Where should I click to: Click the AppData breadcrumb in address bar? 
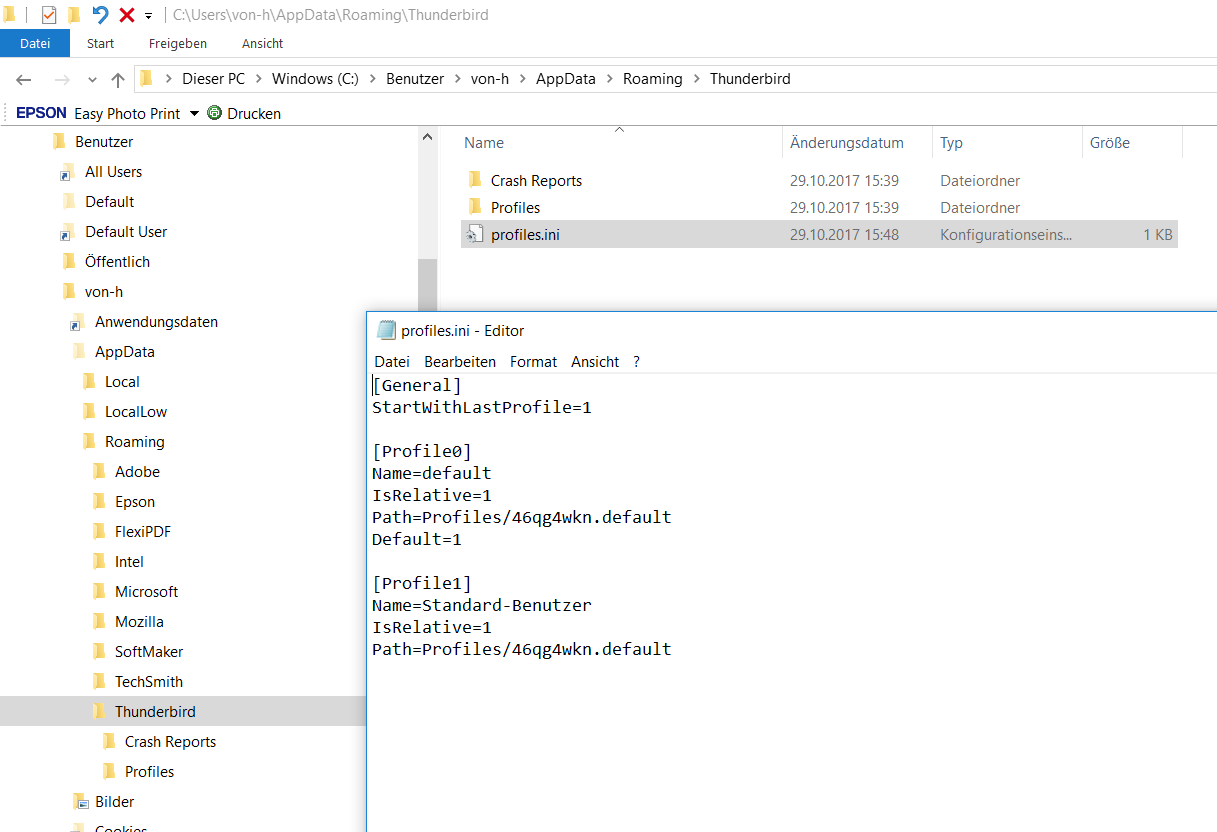click(x=565, y=79)
